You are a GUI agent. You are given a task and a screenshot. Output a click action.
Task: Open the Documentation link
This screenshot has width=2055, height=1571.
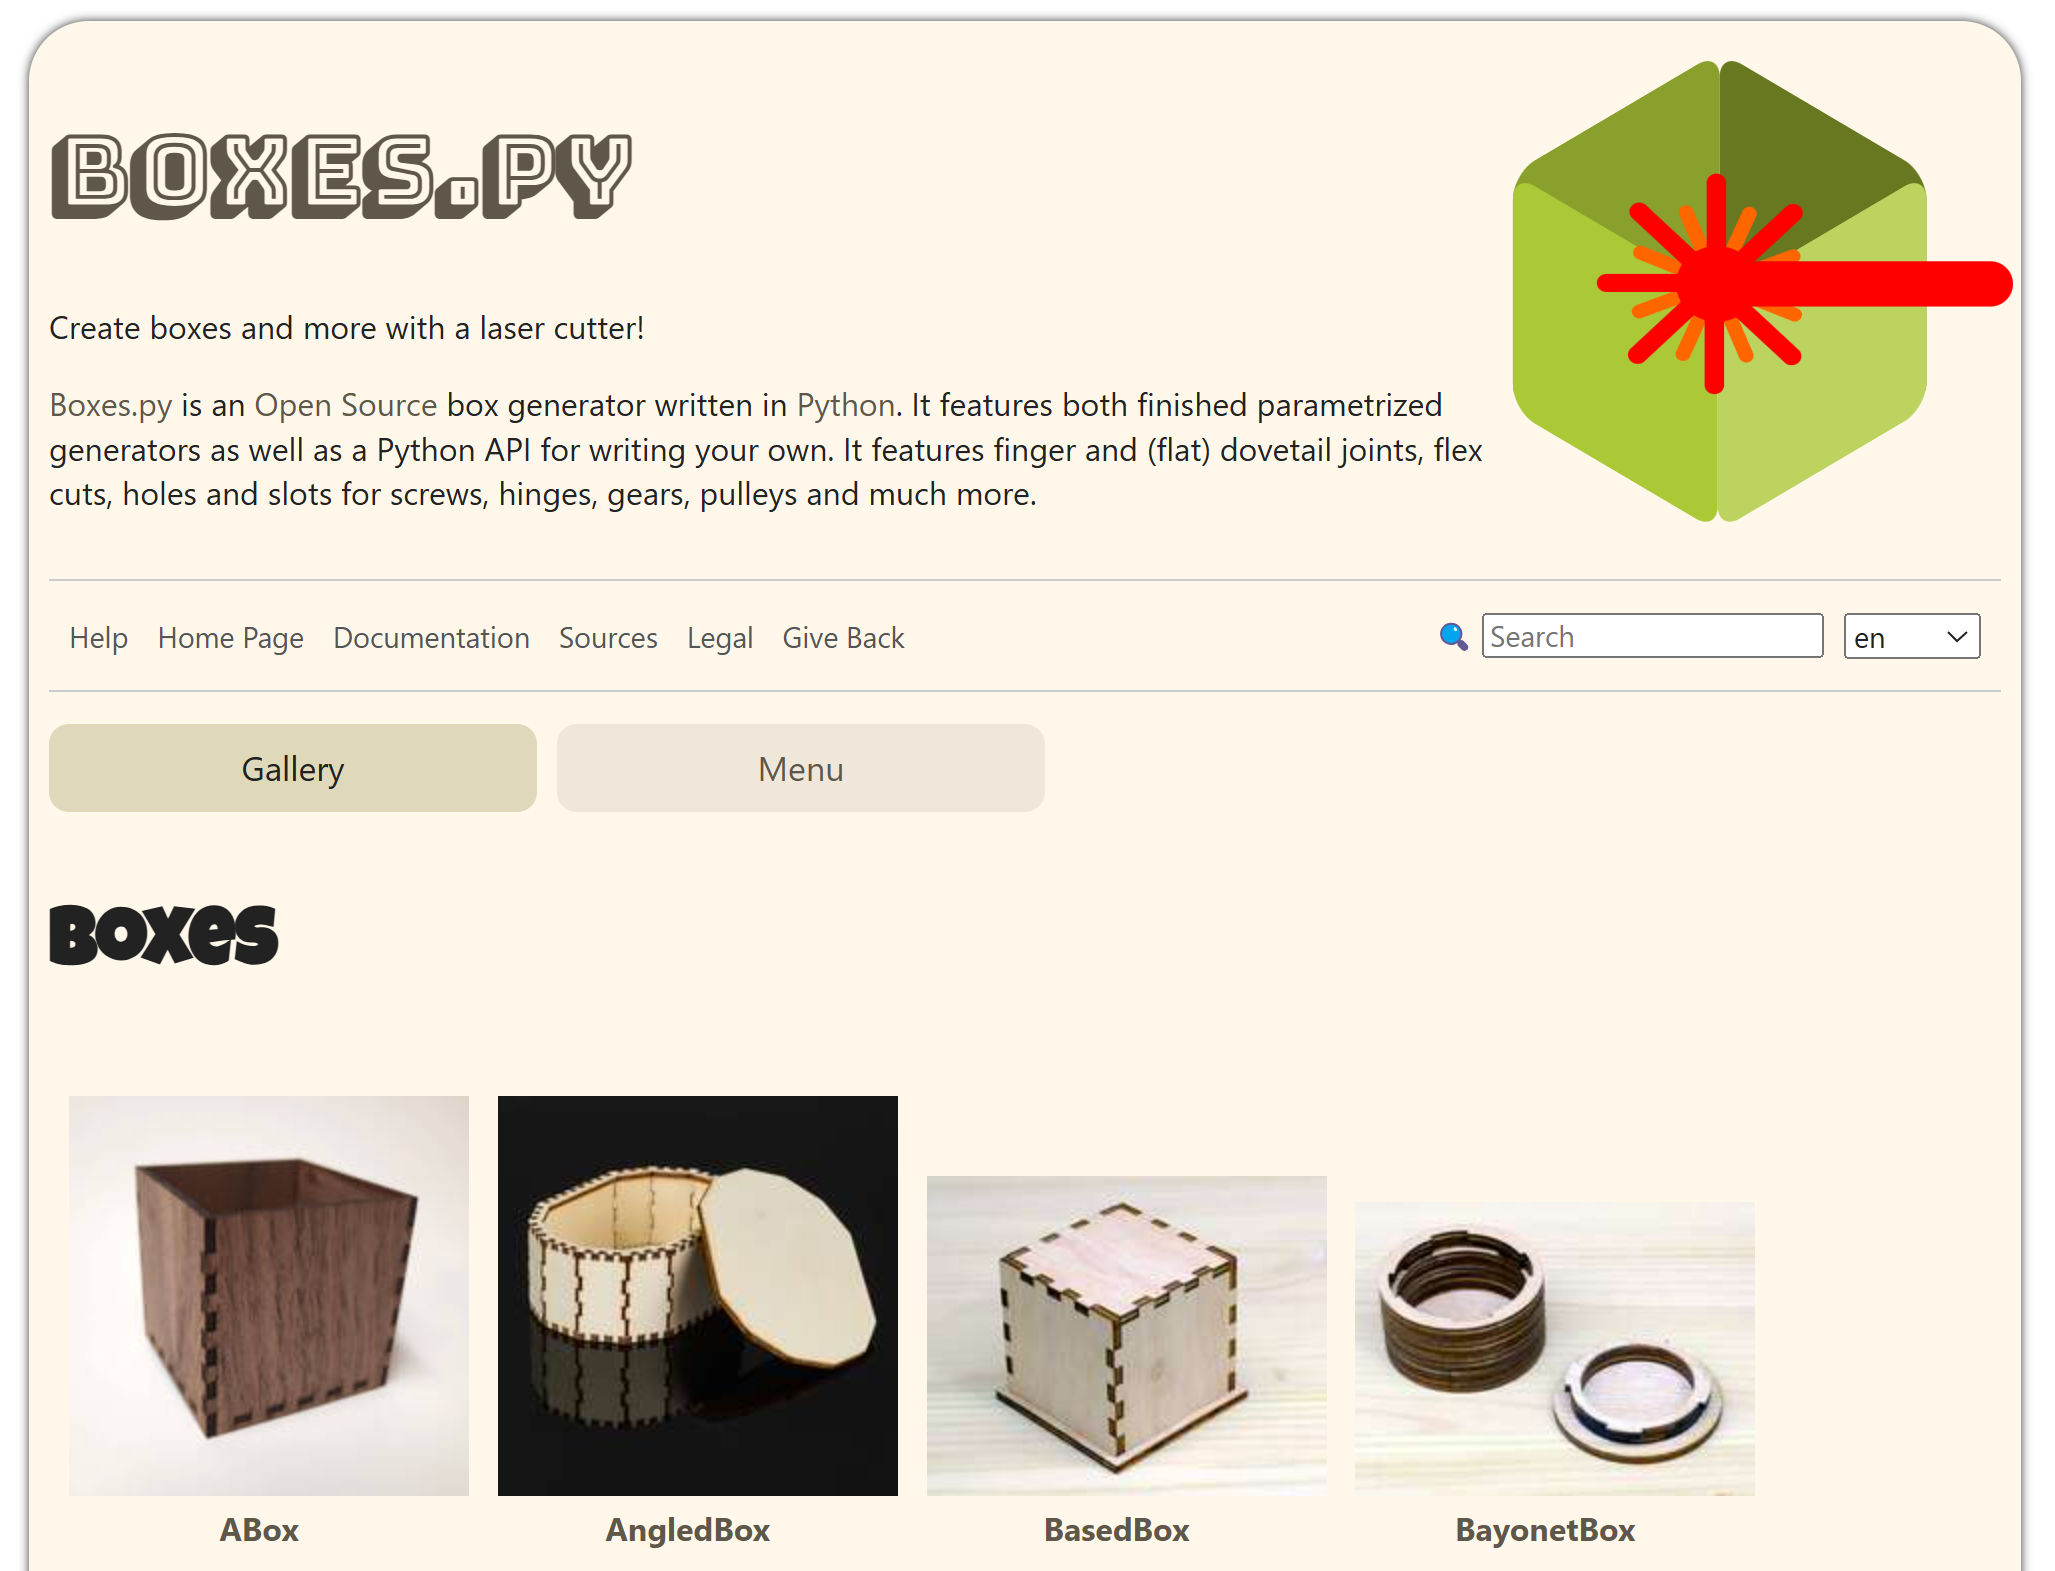[432, 638]
